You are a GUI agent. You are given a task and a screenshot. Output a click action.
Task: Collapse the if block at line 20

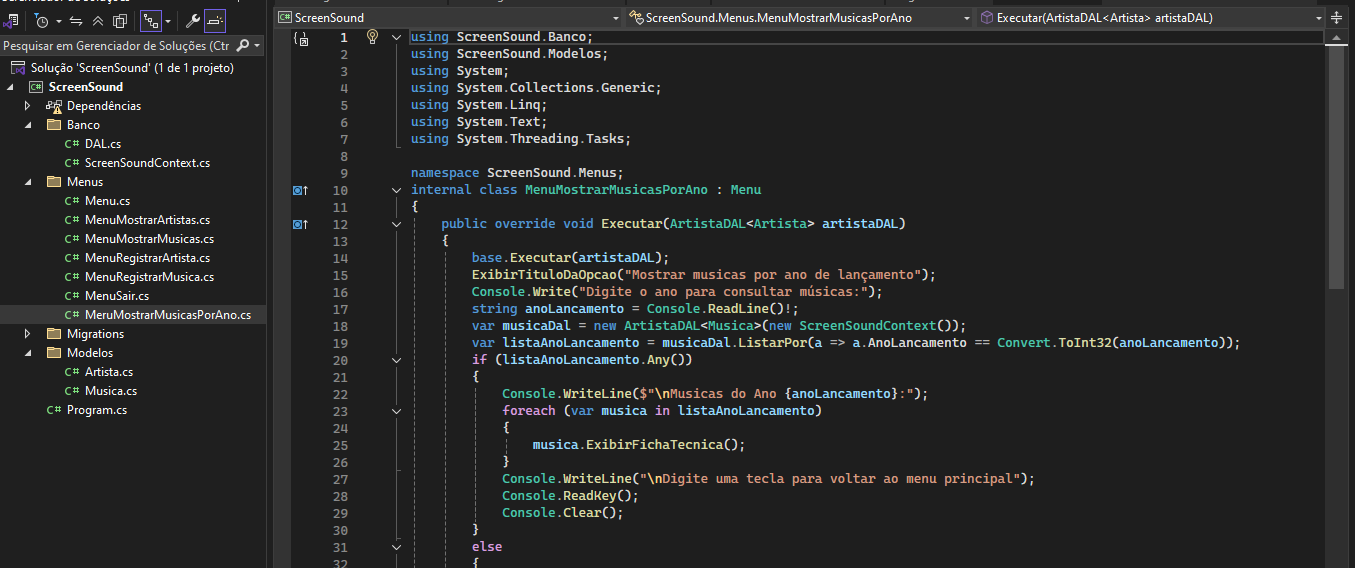pyautogui.click(x=397, y=360)
